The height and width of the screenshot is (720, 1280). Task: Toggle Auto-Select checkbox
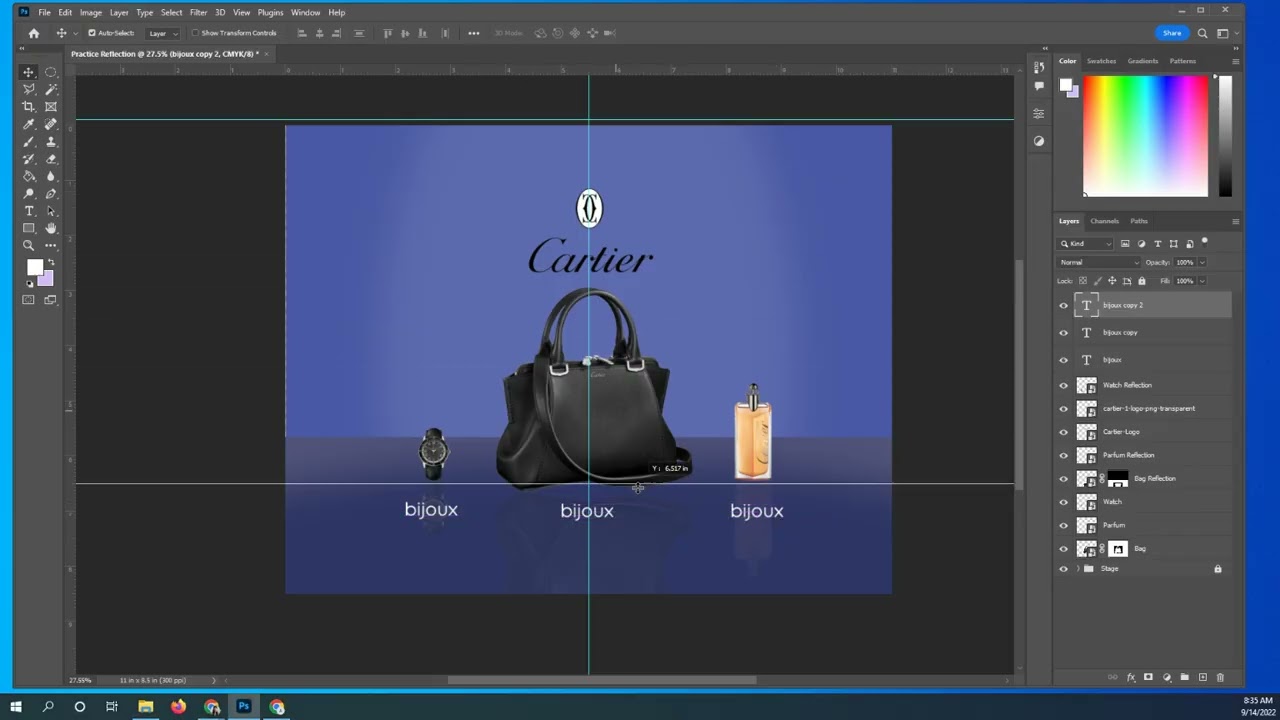pos(92,33)
